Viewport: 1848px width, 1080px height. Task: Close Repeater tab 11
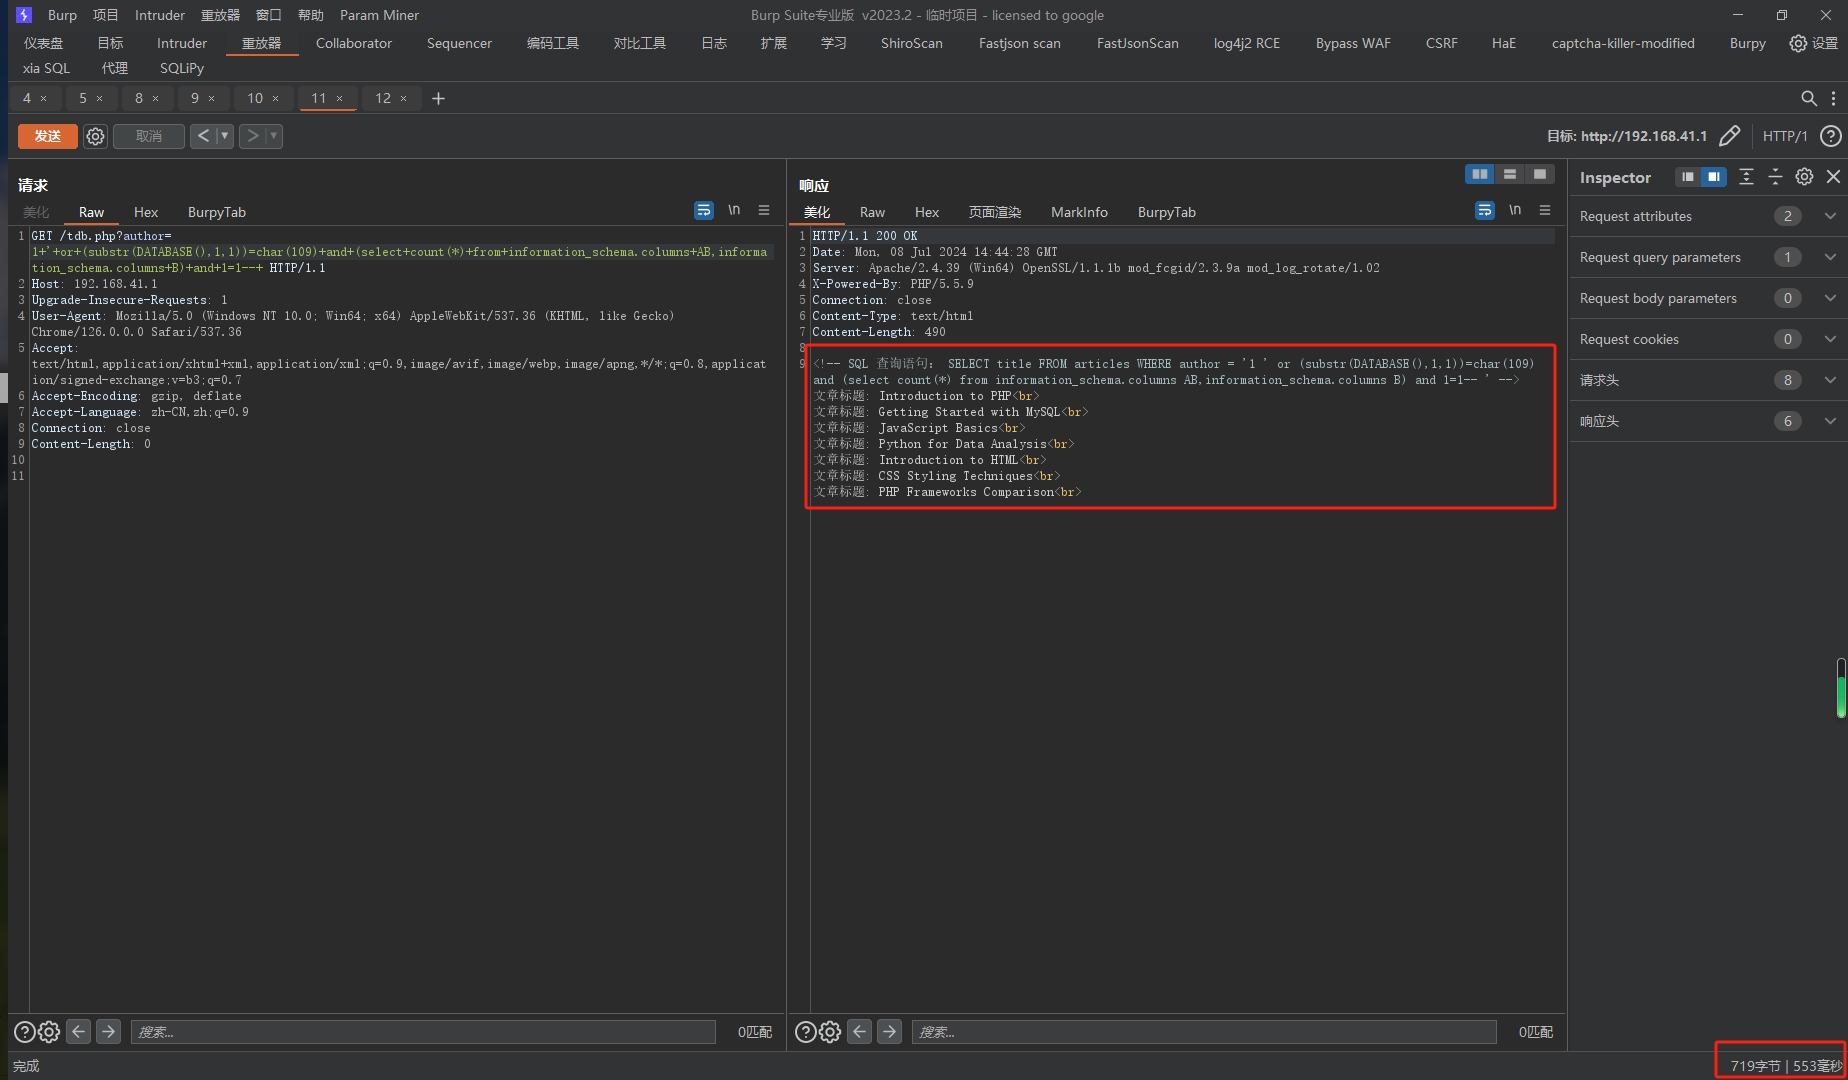click(x=340, y=98)
